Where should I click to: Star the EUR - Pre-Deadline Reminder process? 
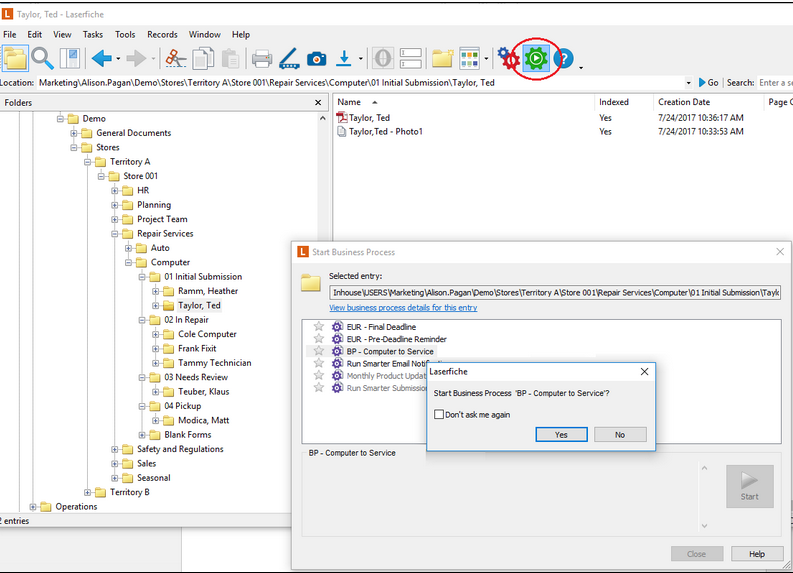pos(319,339)
